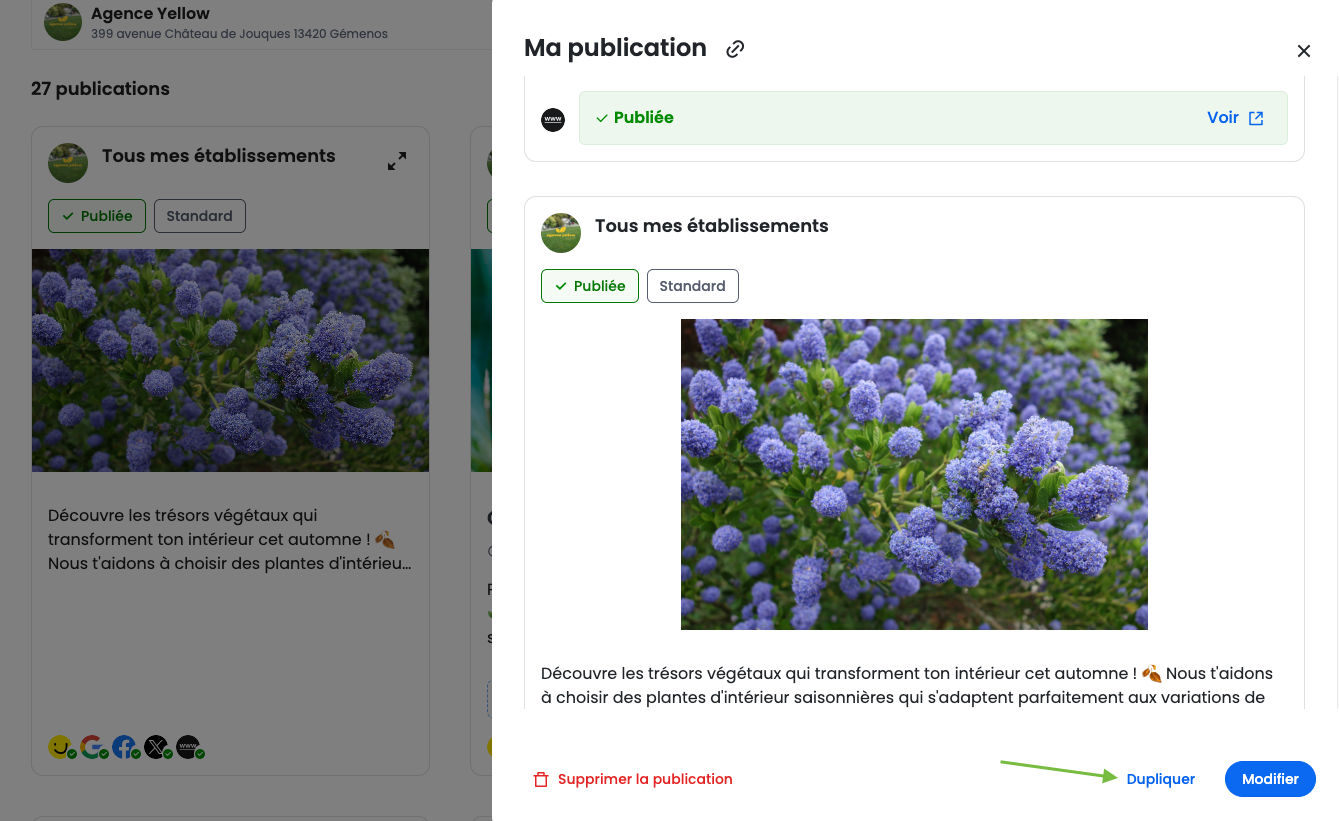The image size is (1339, 821).
Task: Open the large blue flowers image in panel
Action: pos(914,474)
